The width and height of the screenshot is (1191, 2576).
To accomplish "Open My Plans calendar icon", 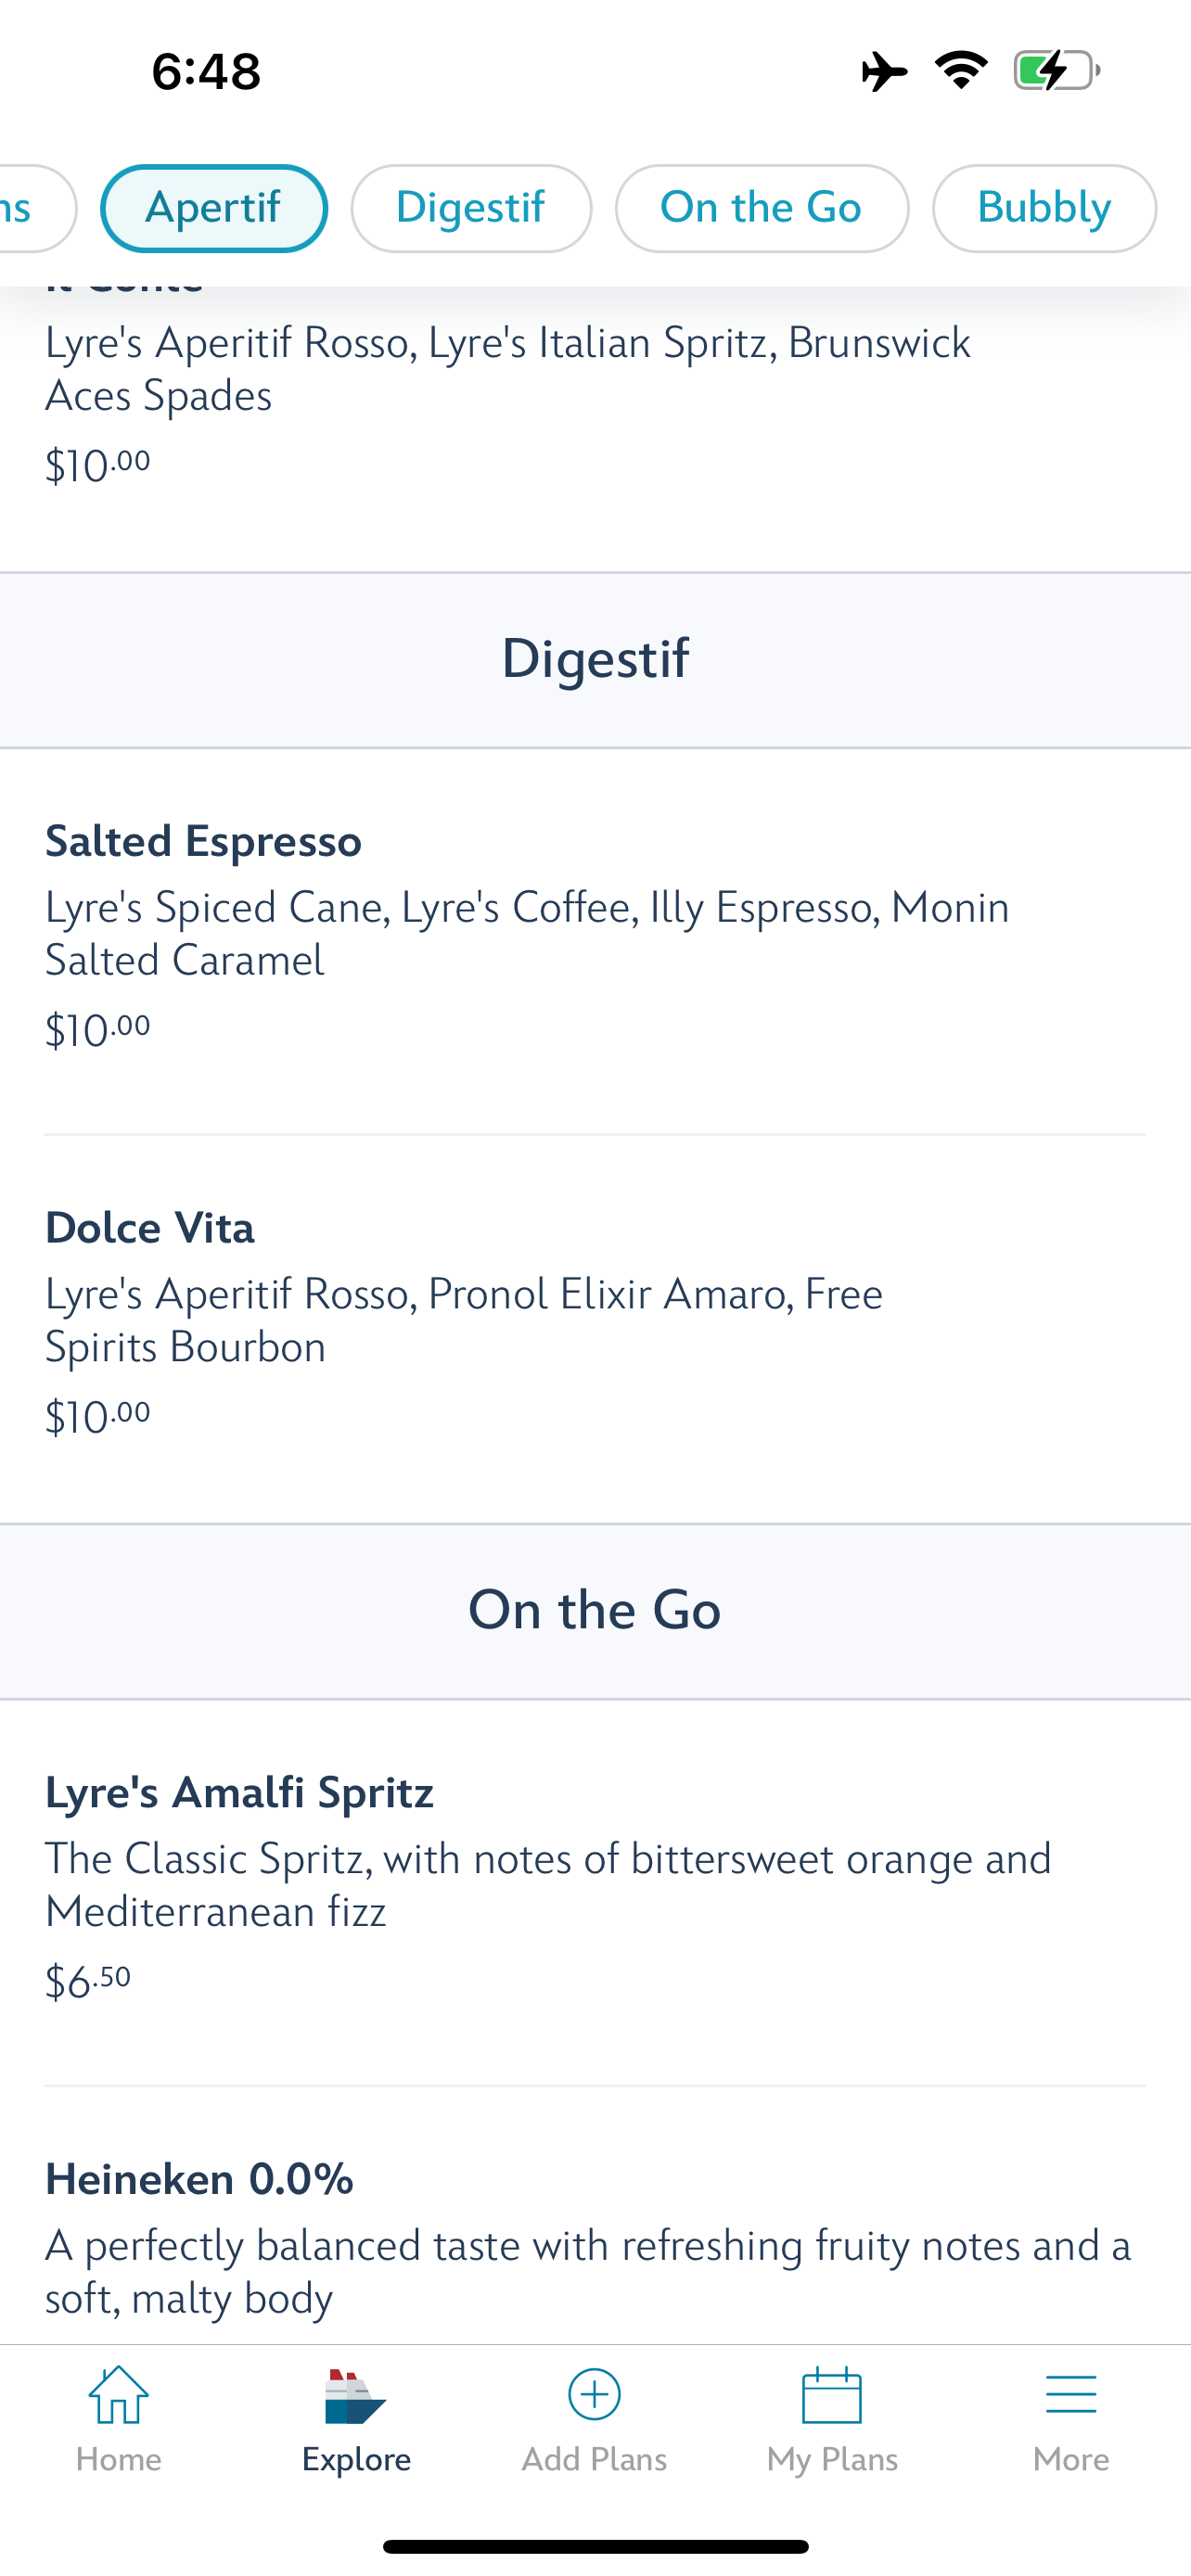I will (x=832, y=2395).
